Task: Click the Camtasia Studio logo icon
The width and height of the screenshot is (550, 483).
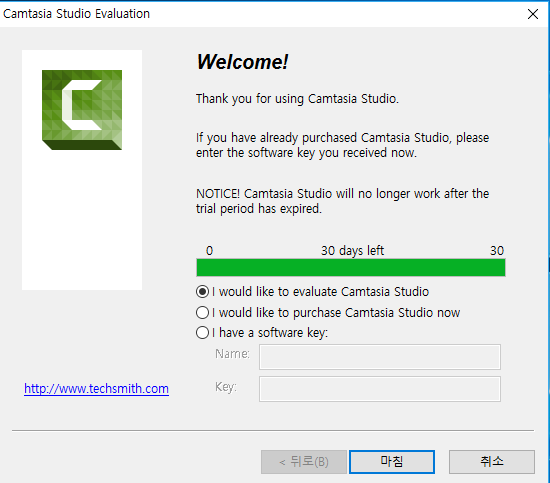Action: [x=82, y=110]
